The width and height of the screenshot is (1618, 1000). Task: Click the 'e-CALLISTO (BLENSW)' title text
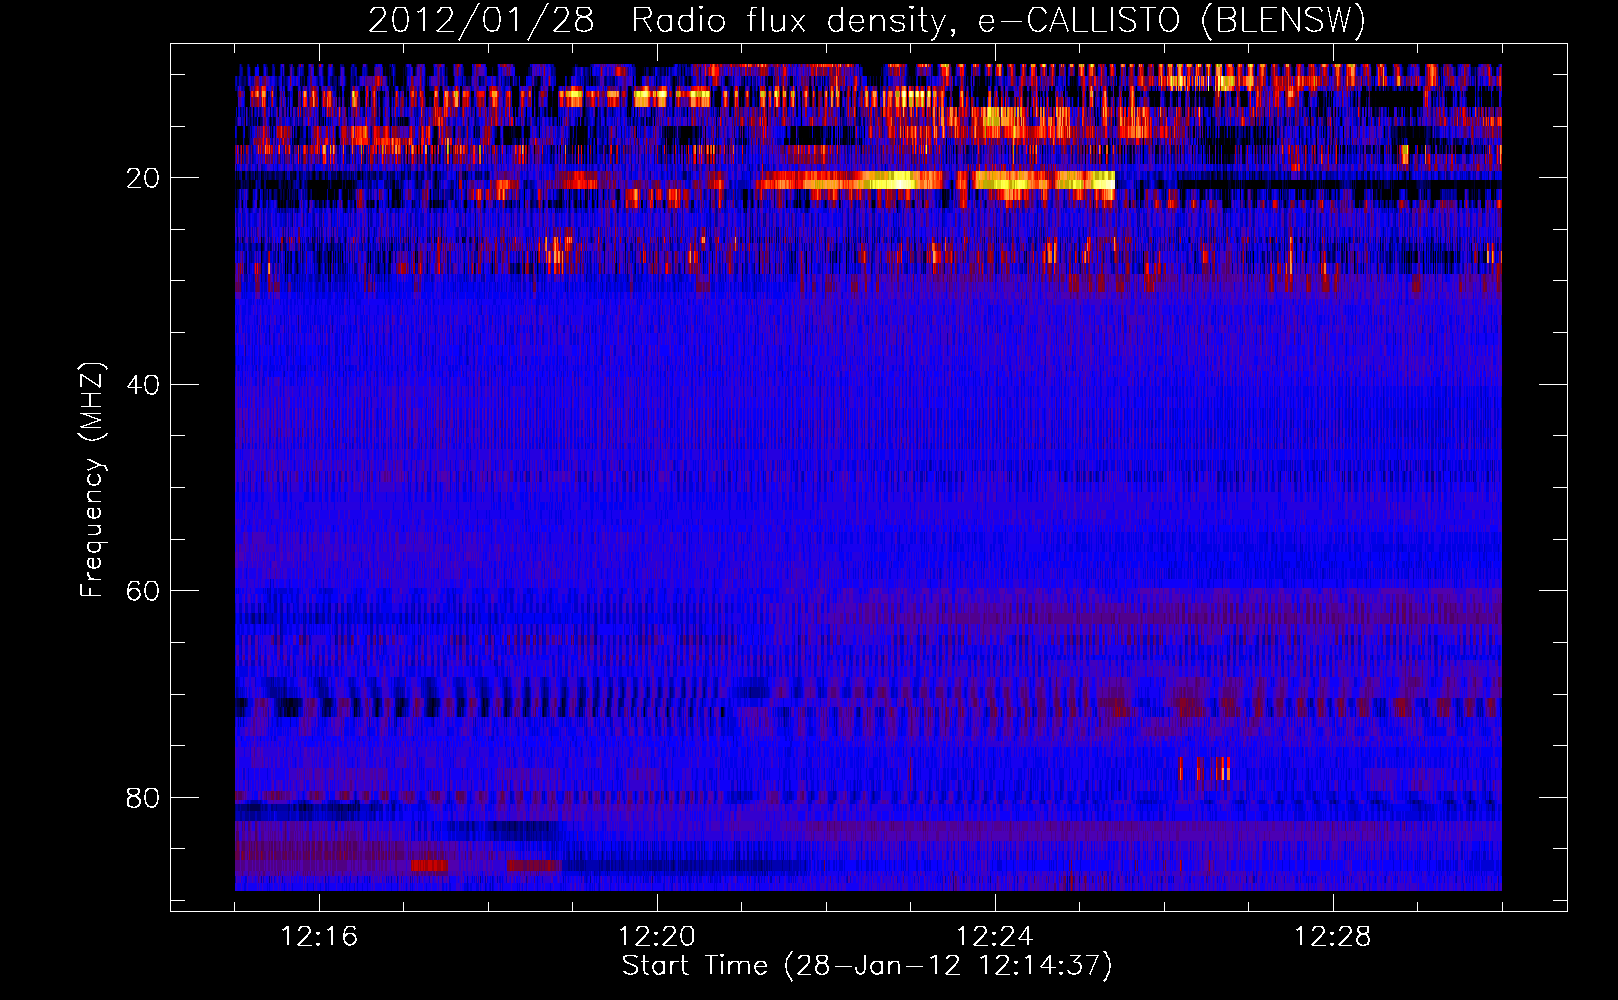click(1172, 21)
